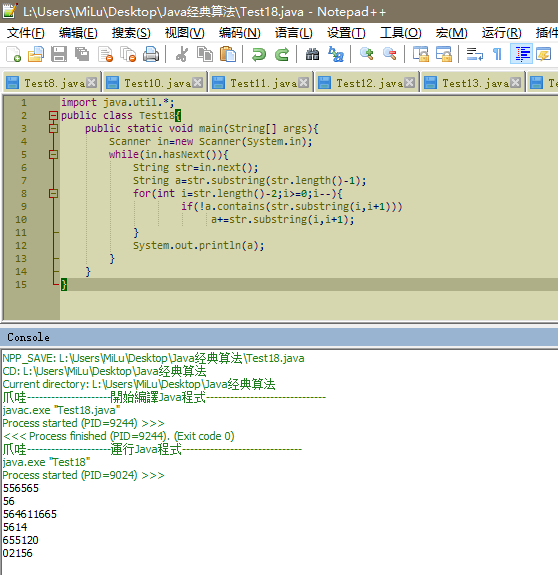Viewport: 558px width, 575px height.
Task: Open the 运行(R) menu
Action: click(x=501, y=33)
